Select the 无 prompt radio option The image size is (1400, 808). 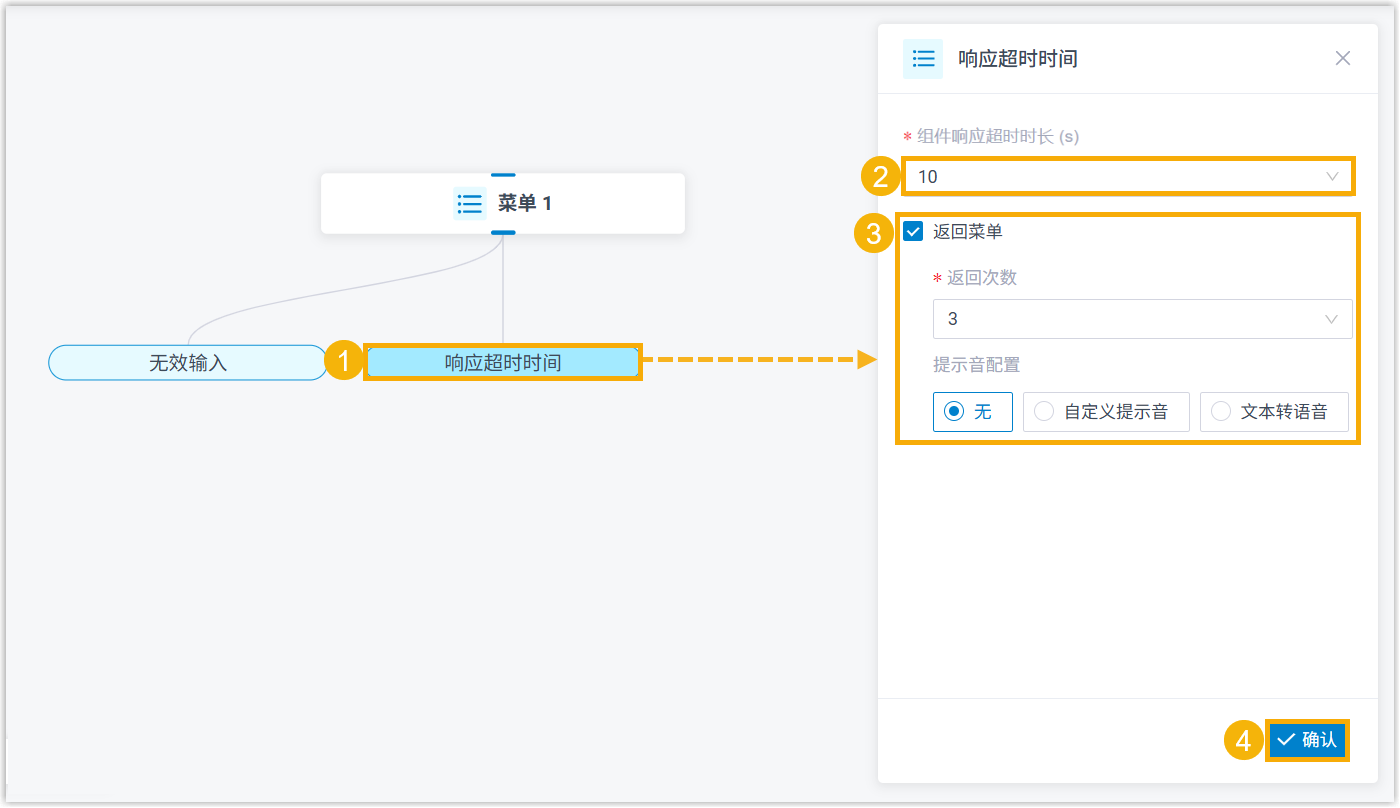coord(955,411)
